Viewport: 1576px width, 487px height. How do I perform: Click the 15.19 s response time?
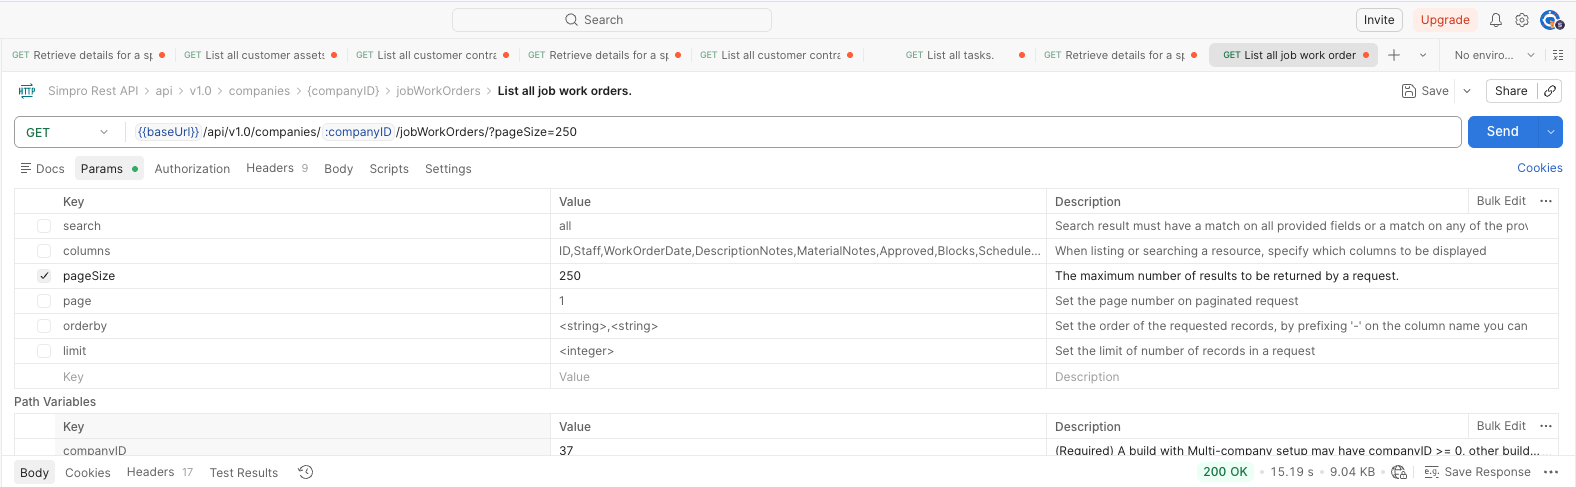[x=1292, y=472]
